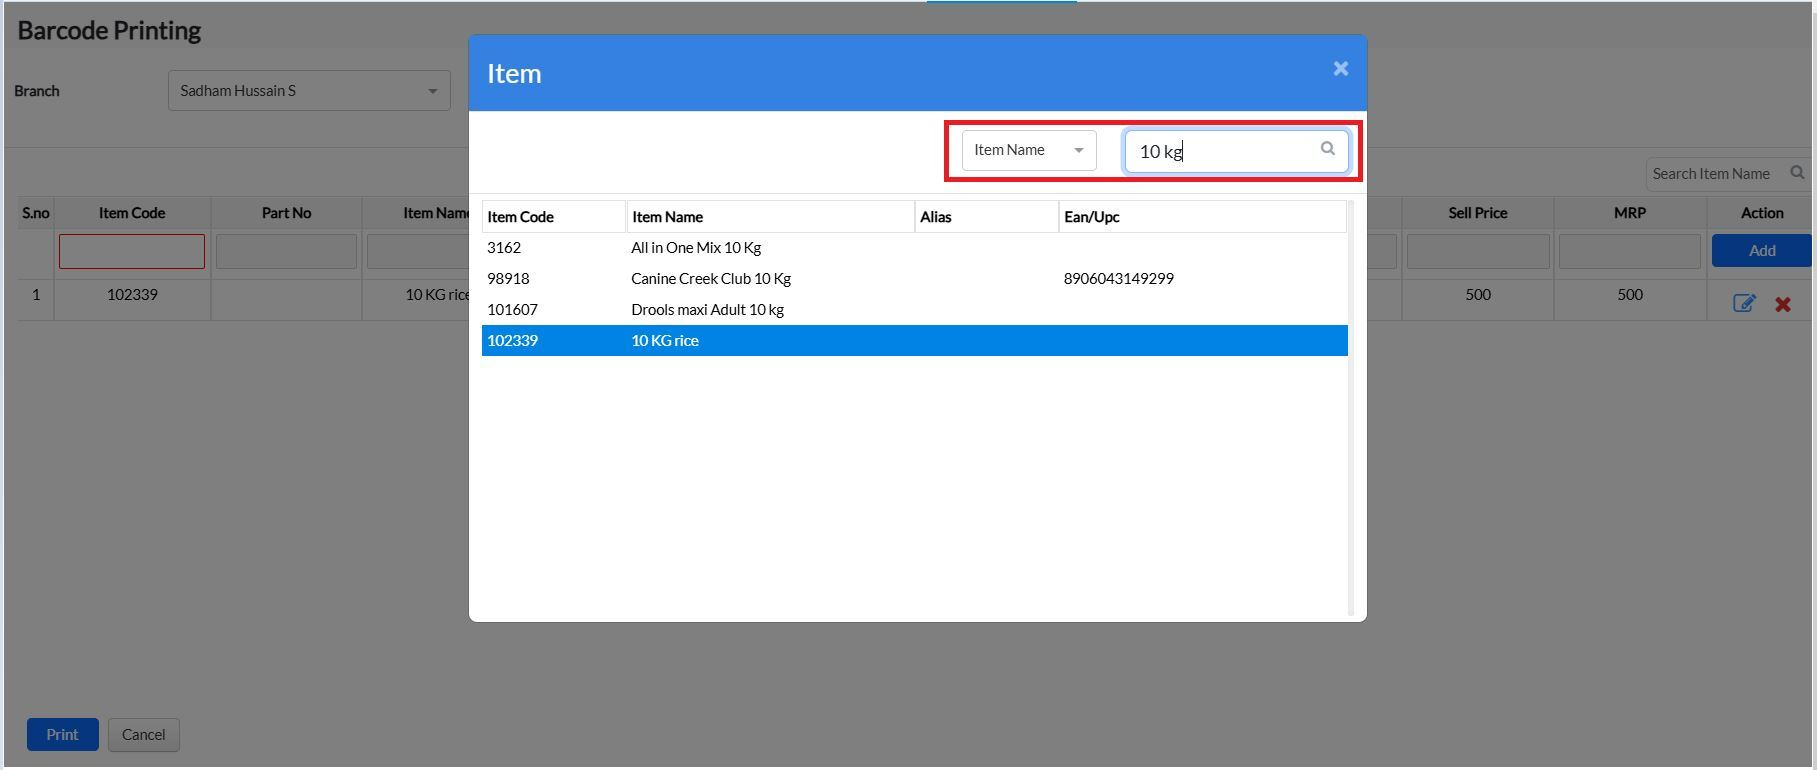
Task: Click the edit pencil icon for row 1
Action: (1743, 303)
